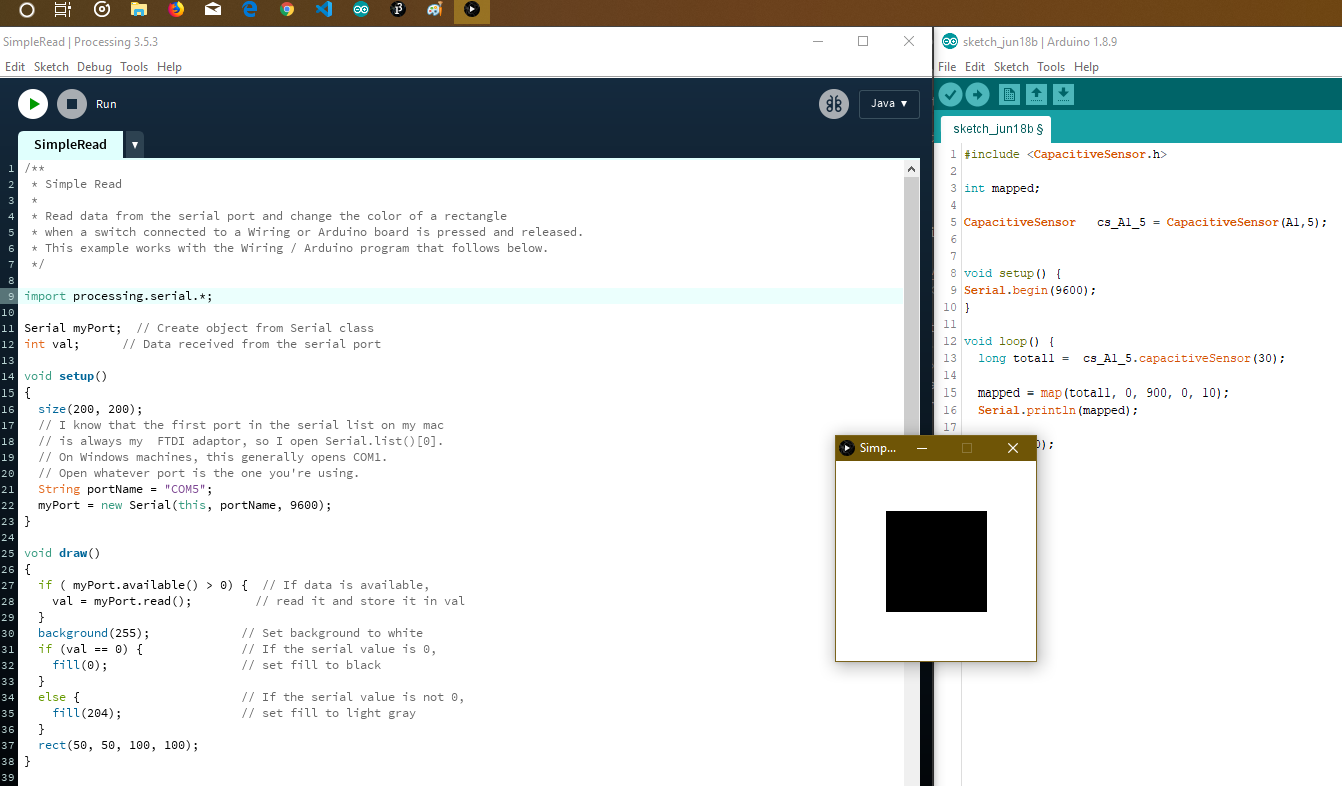The image size is (1342, 786).
Task: Minimize the small Simp... sketch window
Action: (922, 448)
